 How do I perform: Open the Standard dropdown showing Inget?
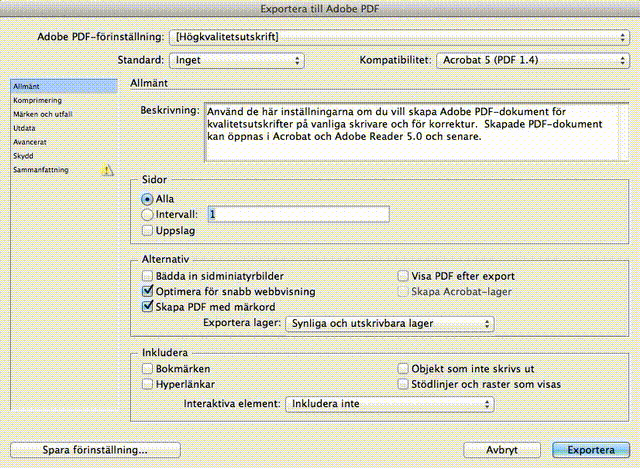[237, 60]
